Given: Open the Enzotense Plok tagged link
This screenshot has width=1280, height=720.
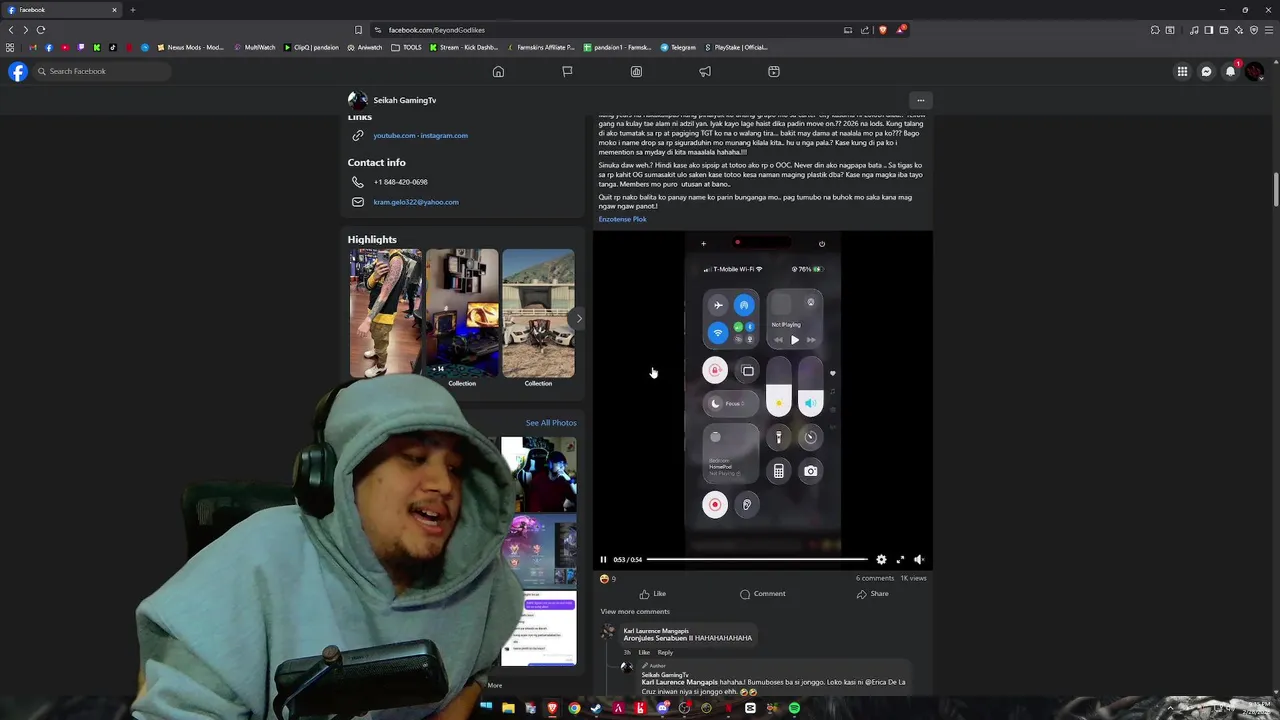Looking at the screenshot, I should tap(622, 219).
